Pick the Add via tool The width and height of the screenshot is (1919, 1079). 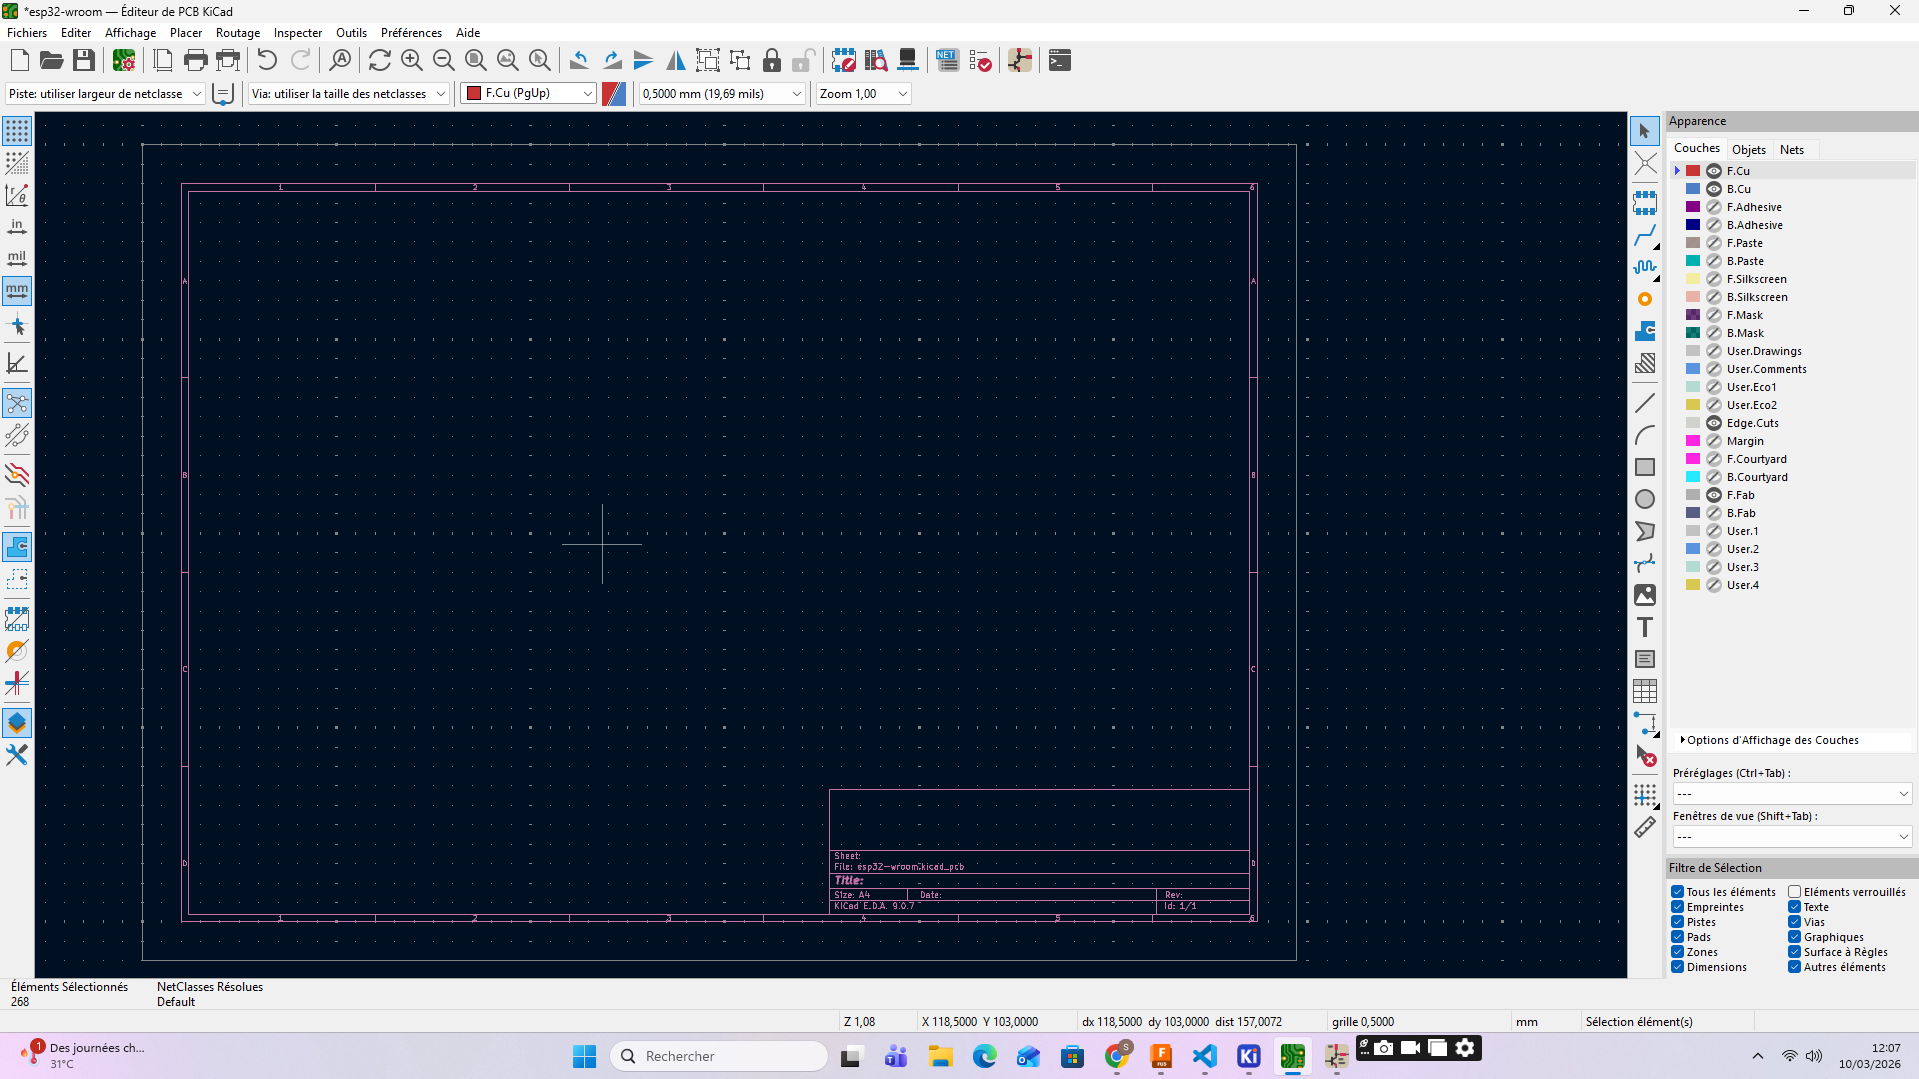pos(1645,299)
